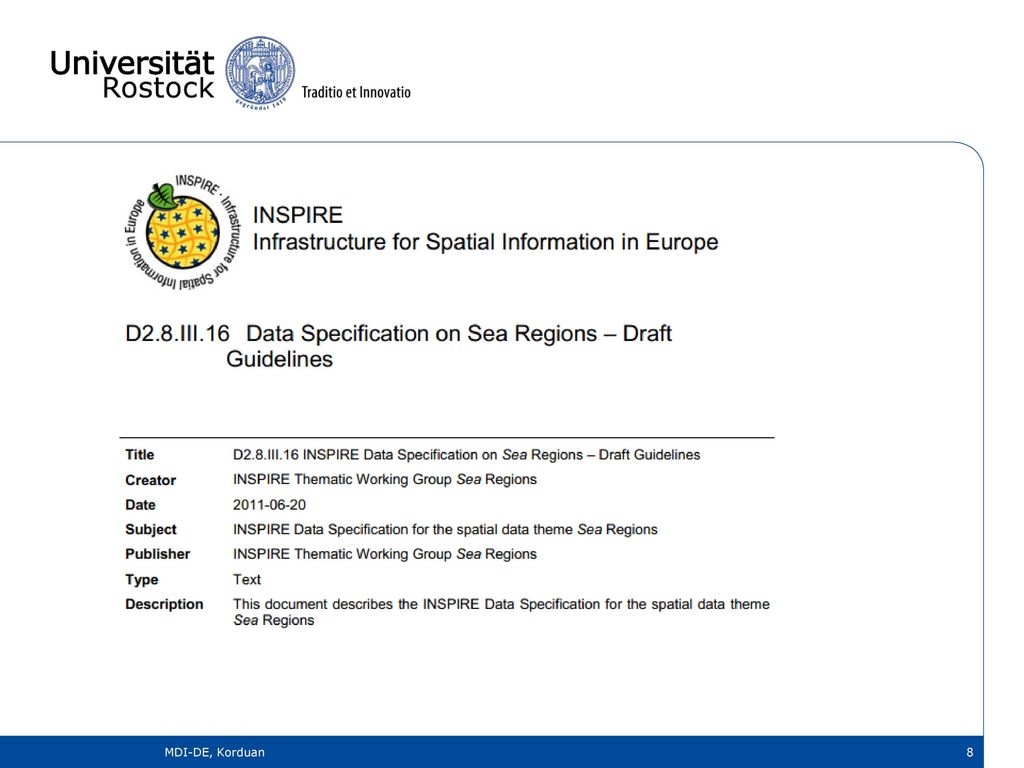Click the "Description" field label
This screenshot has width=1024, height=768.
point(164,604)
